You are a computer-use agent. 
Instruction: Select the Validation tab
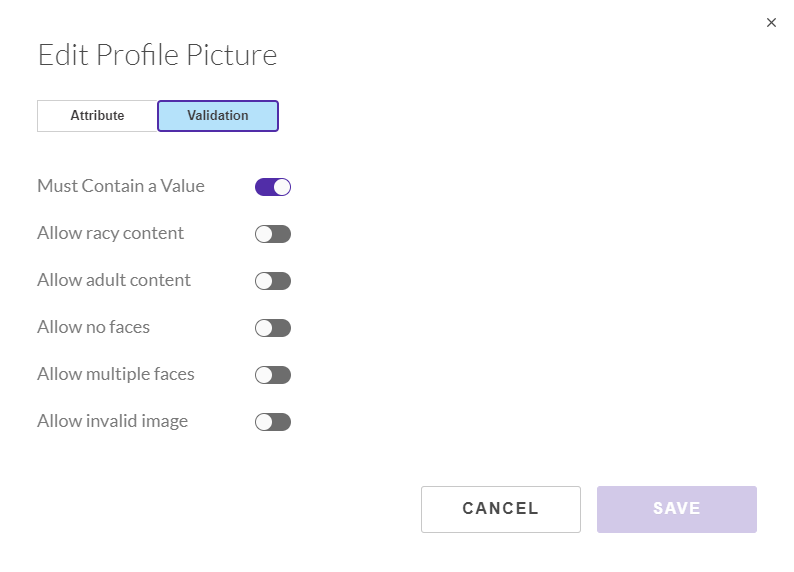(218, 116)
